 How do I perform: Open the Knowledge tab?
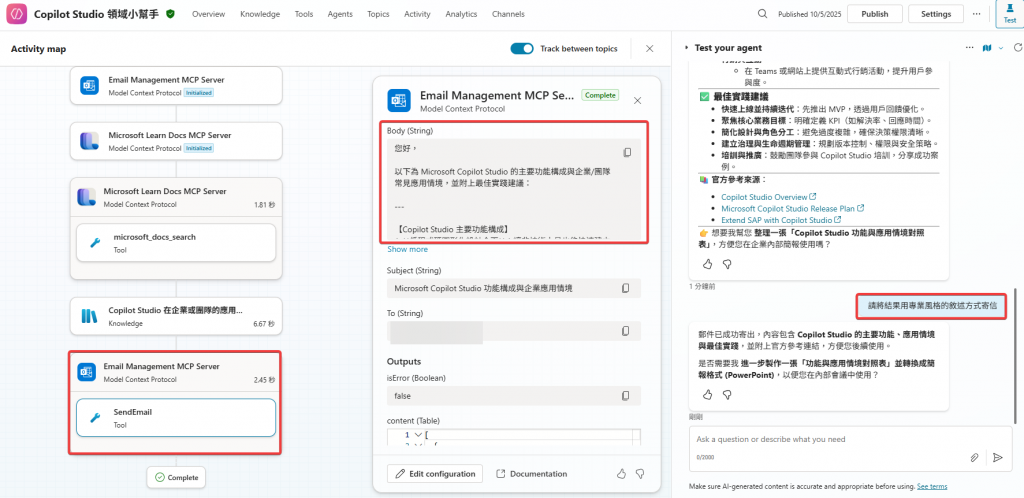click(260, 14)
